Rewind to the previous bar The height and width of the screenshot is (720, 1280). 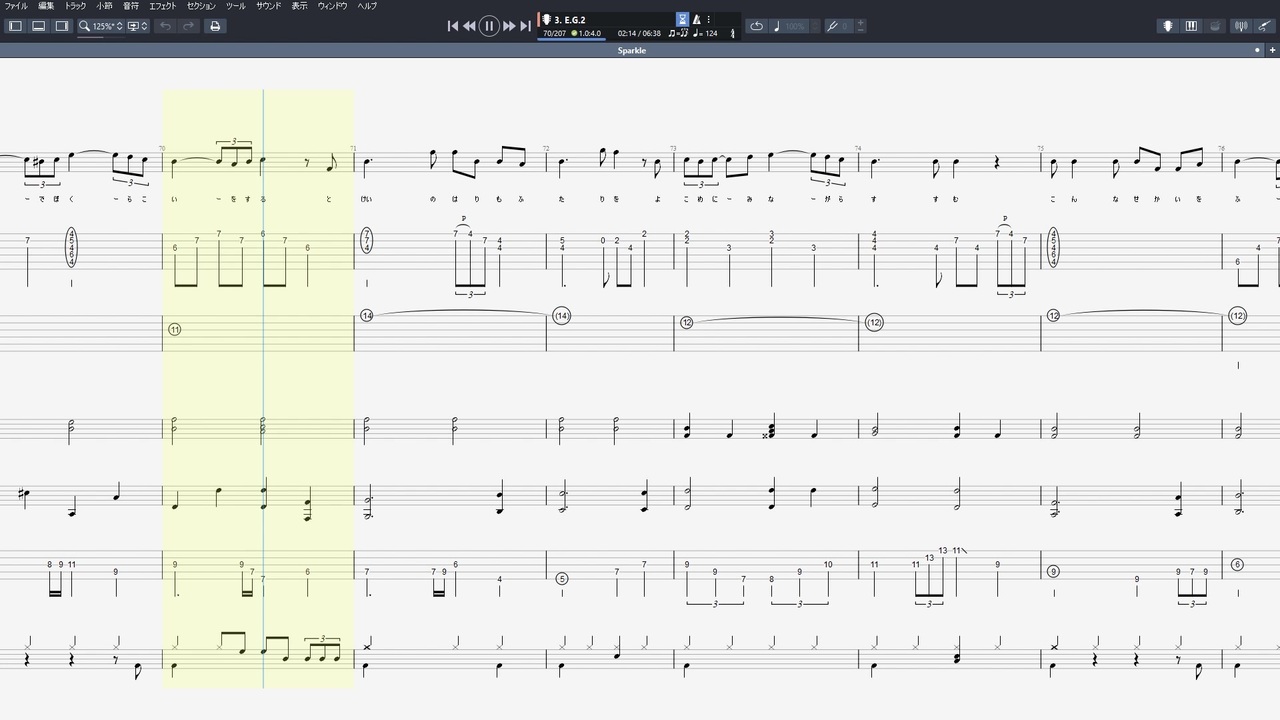coord(469,26)
